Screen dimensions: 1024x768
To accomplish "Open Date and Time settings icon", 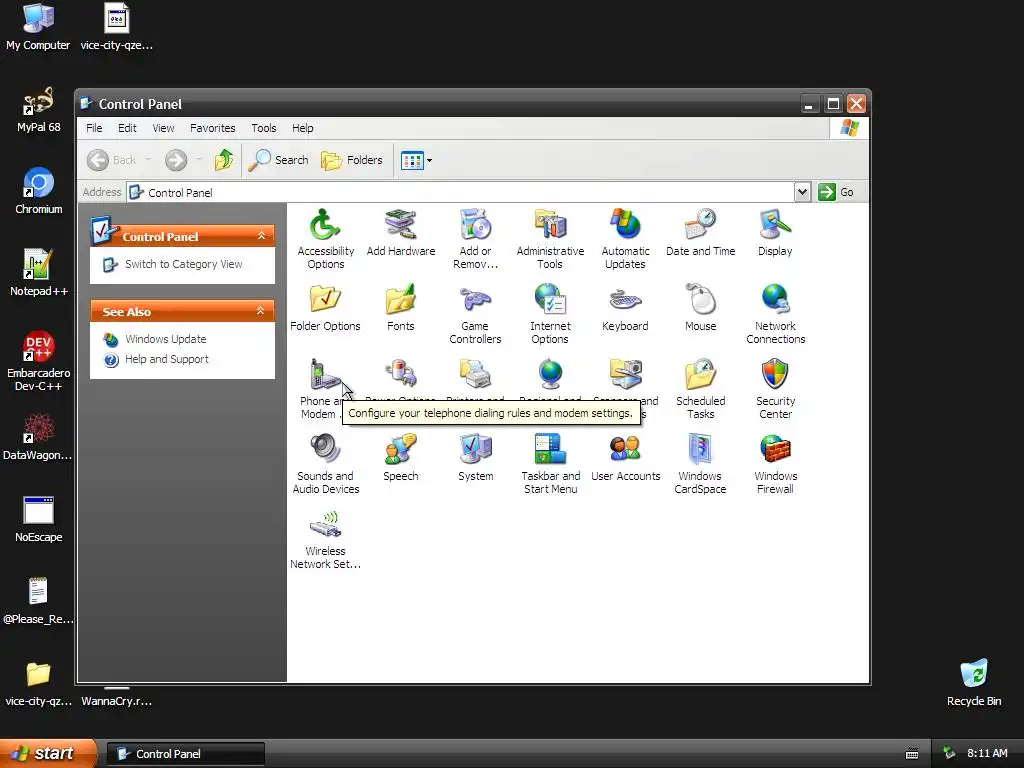I will point(700,225).
